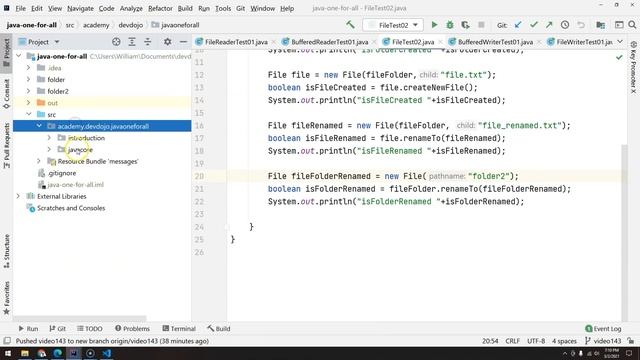Start debugging with the bug icon
This screenshot has height=360, width=640.
point(450,25)
